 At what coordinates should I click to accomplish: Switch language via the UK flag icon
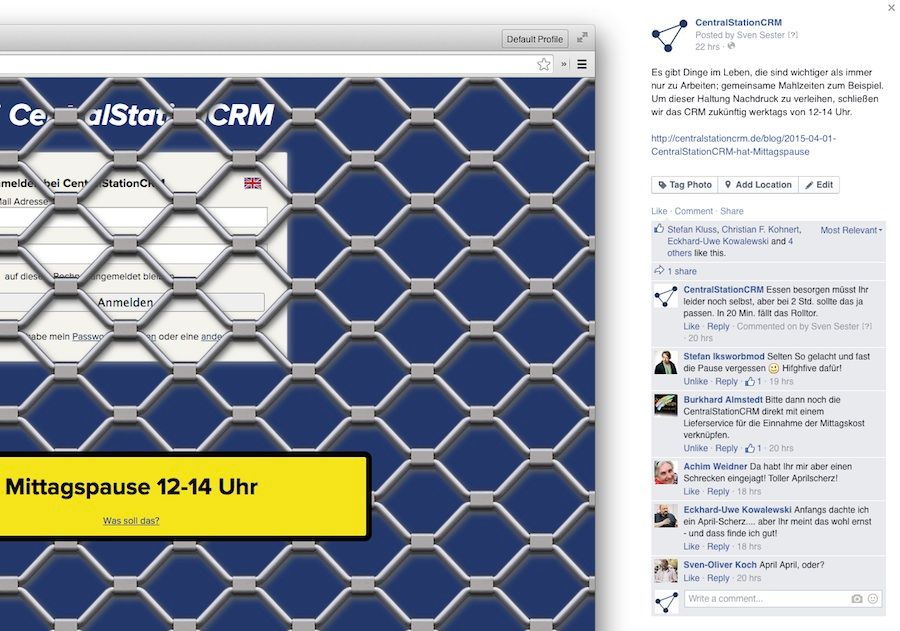click(x=253, y=183)
